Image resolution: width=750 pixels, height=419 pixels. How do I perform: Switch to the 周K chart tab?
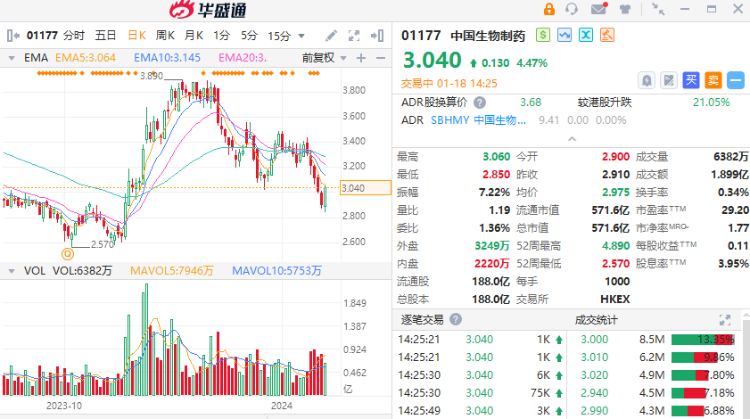click(165, 35)
